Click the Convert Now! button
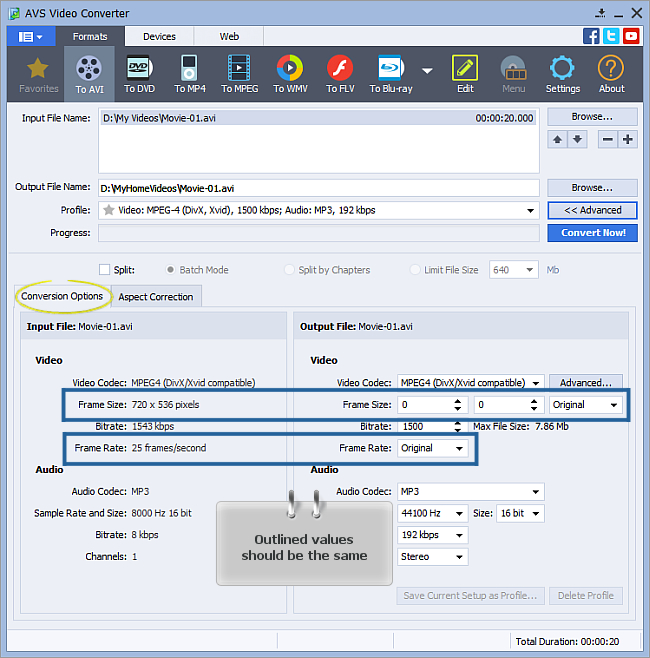 (593, 232)
